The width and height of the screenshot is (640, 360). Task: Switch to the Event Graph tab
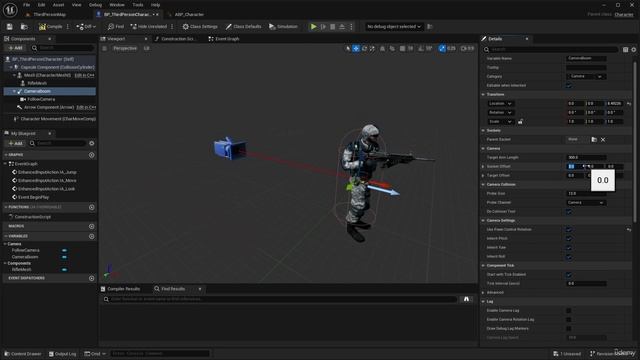[224, 39]
